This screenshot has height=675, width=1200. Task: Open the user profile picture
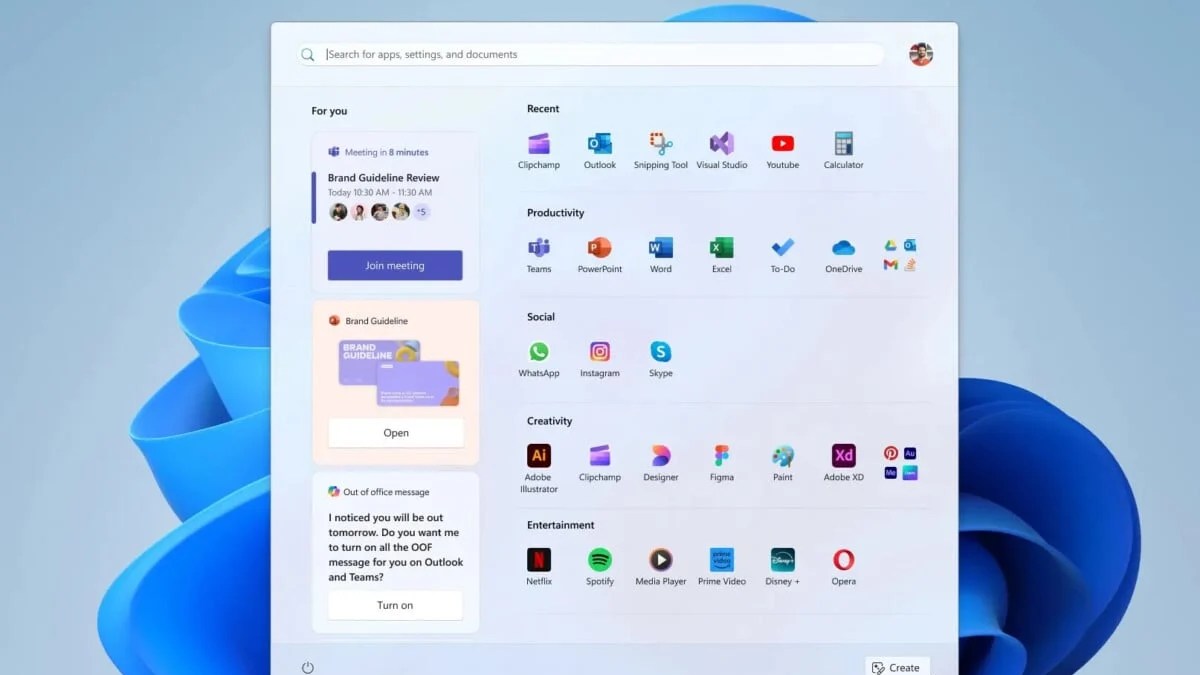[x=921, y=54]
